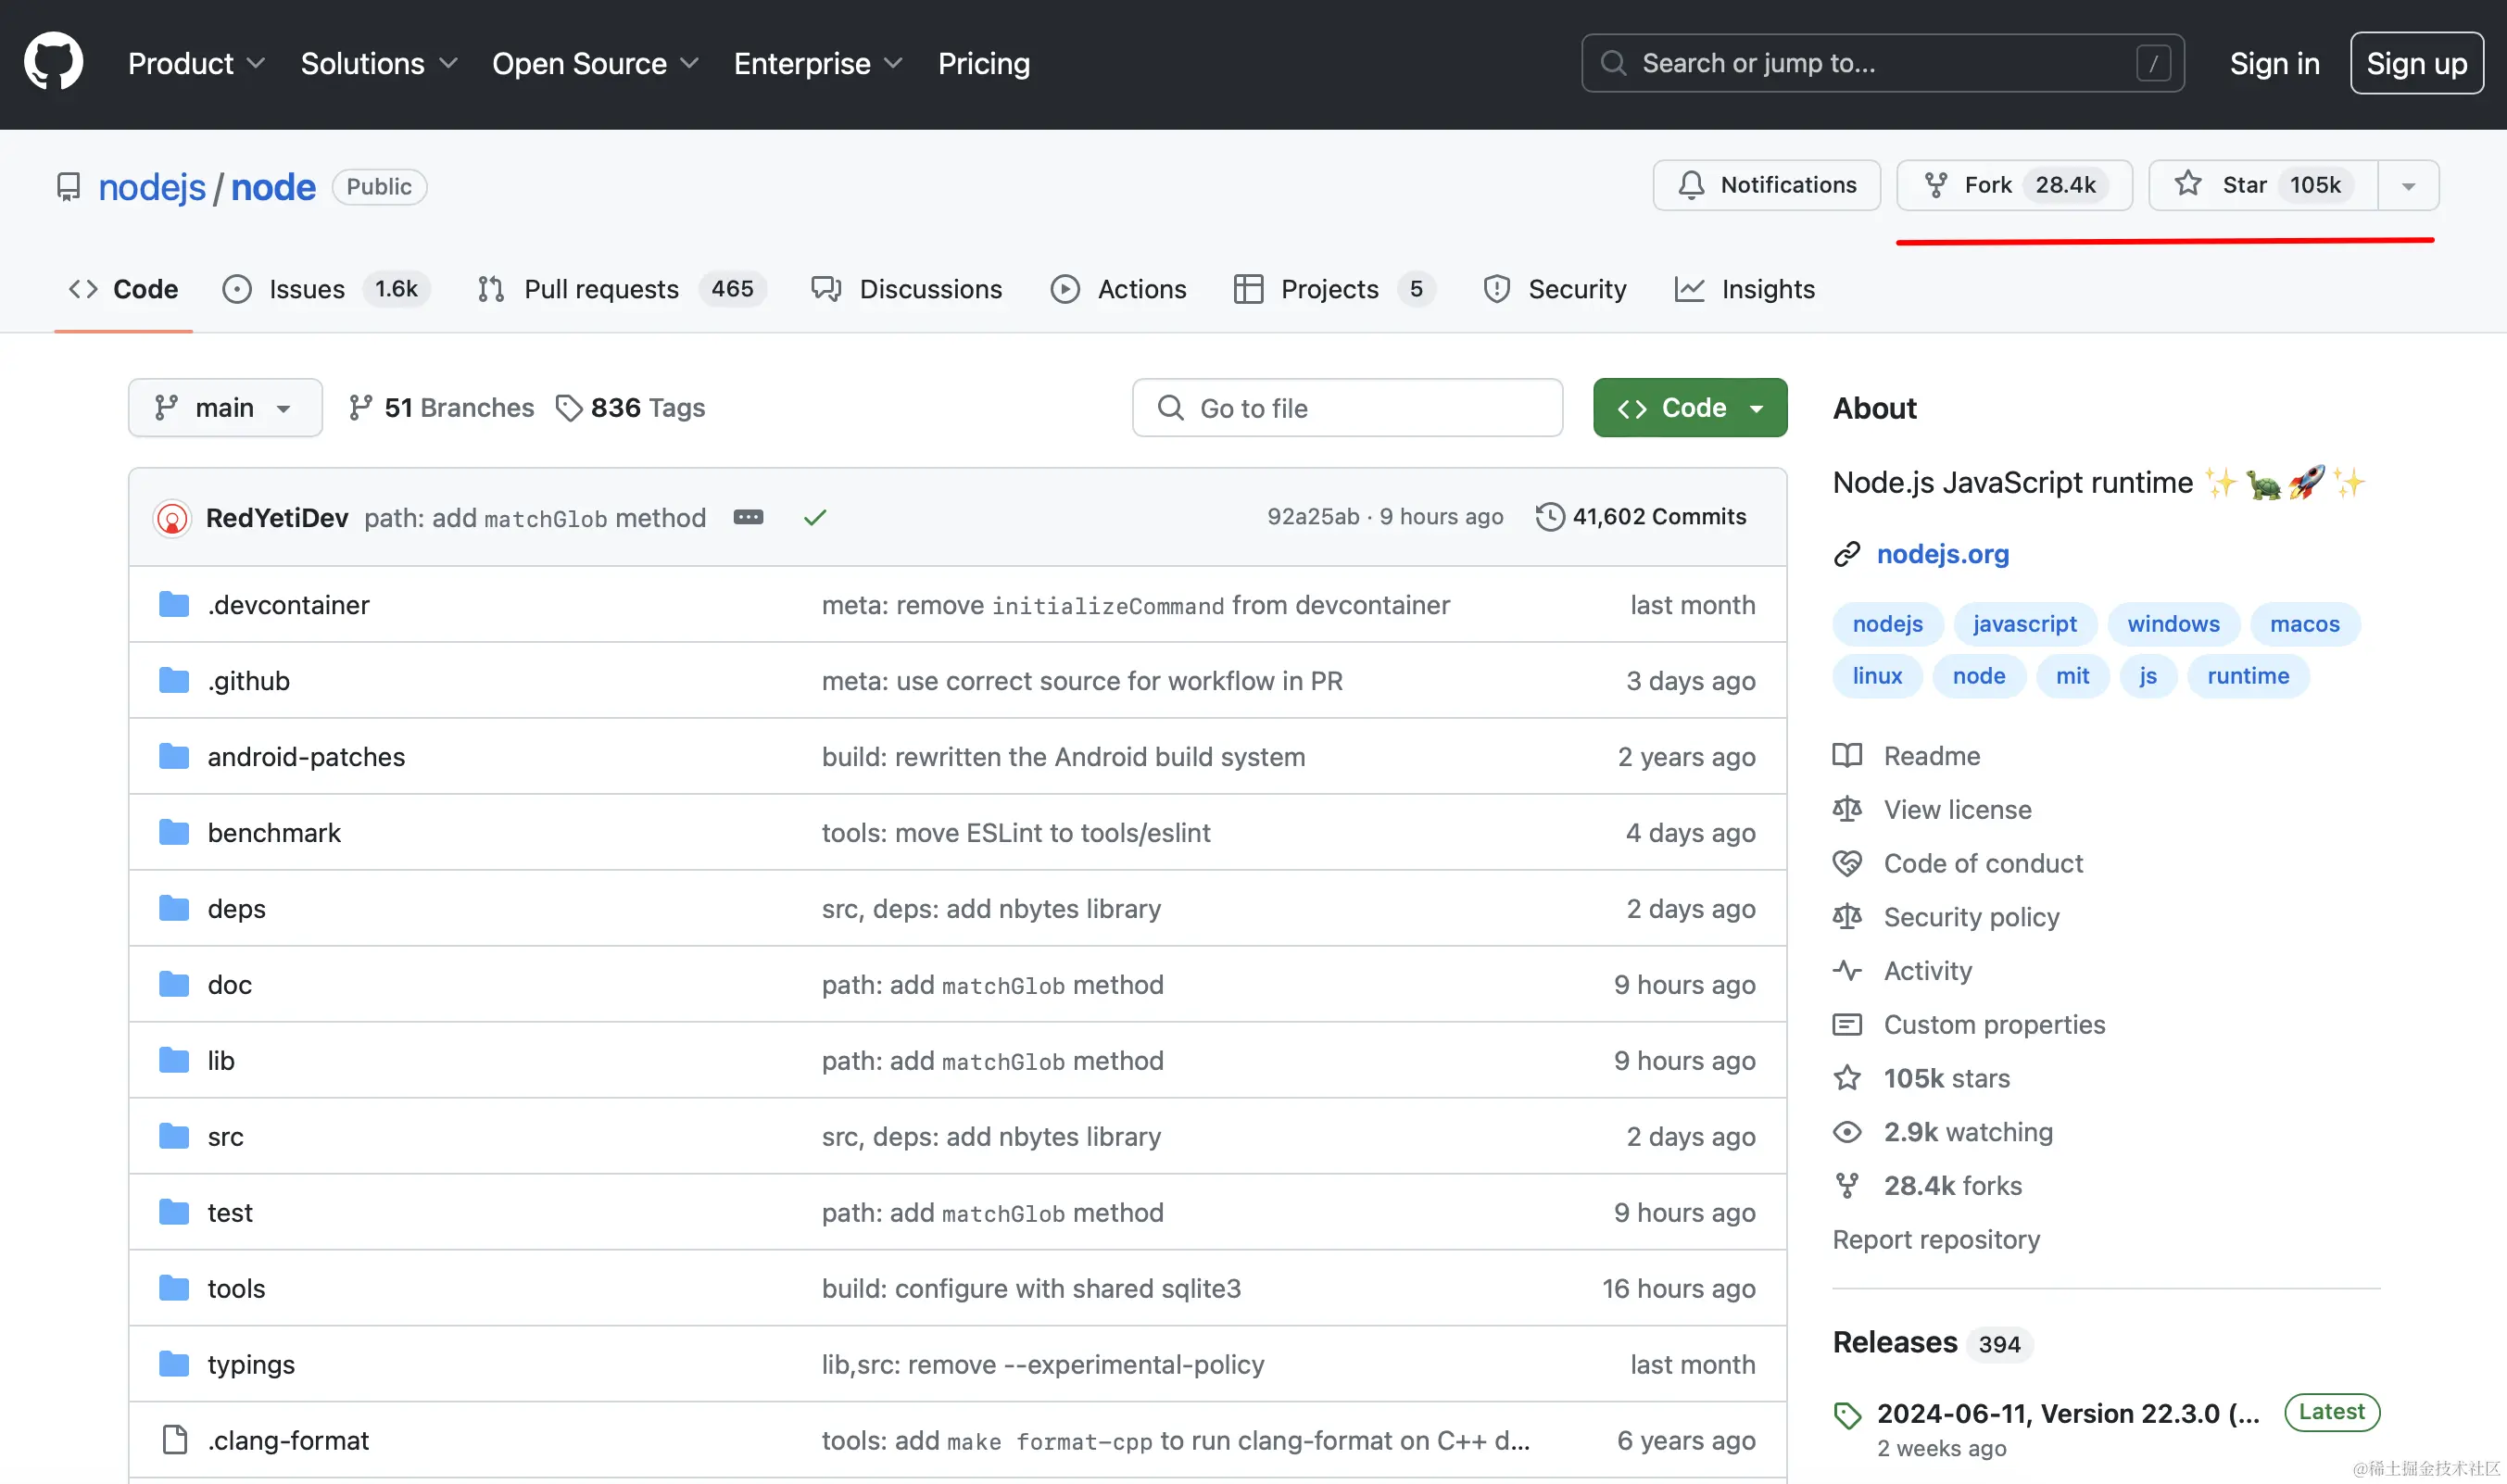Click the src folder icon
Viewport: 2507px width, 1484px height.
(174, 1136)
